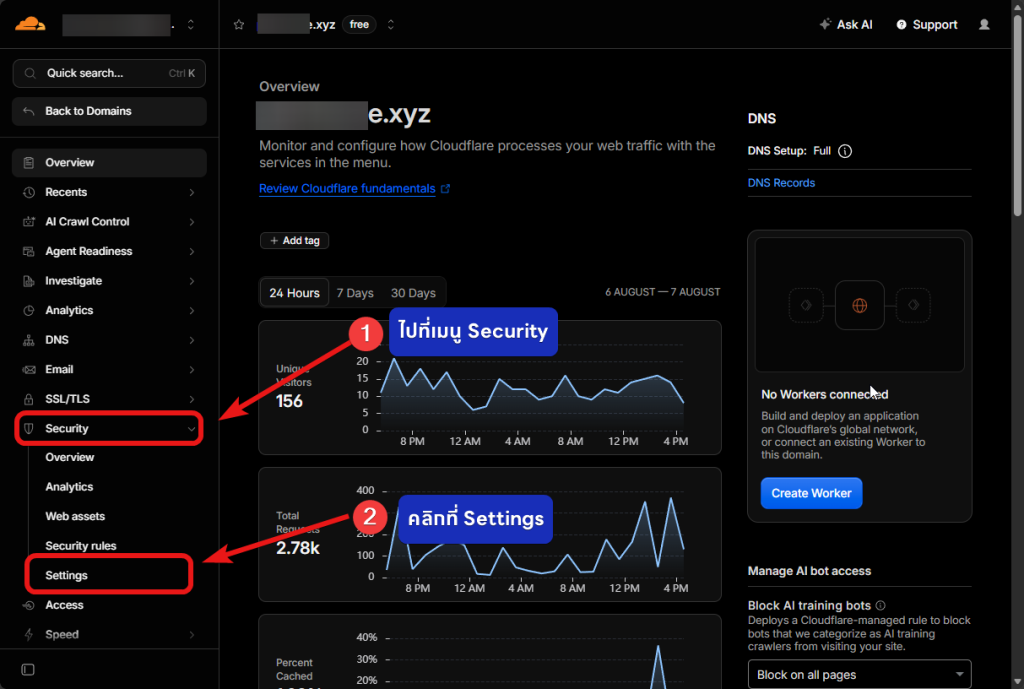Star the domain as favorite

tap(239, 25)
